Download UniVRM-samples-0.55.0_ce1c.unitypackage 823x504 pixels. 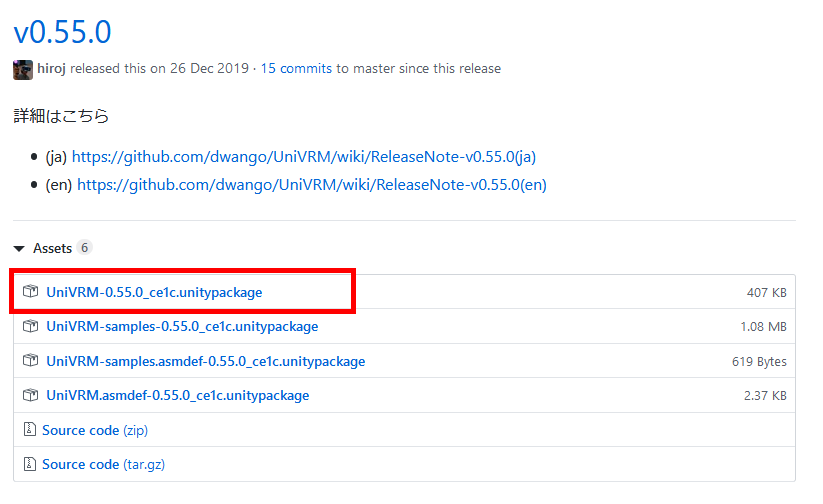coord(182,326)
